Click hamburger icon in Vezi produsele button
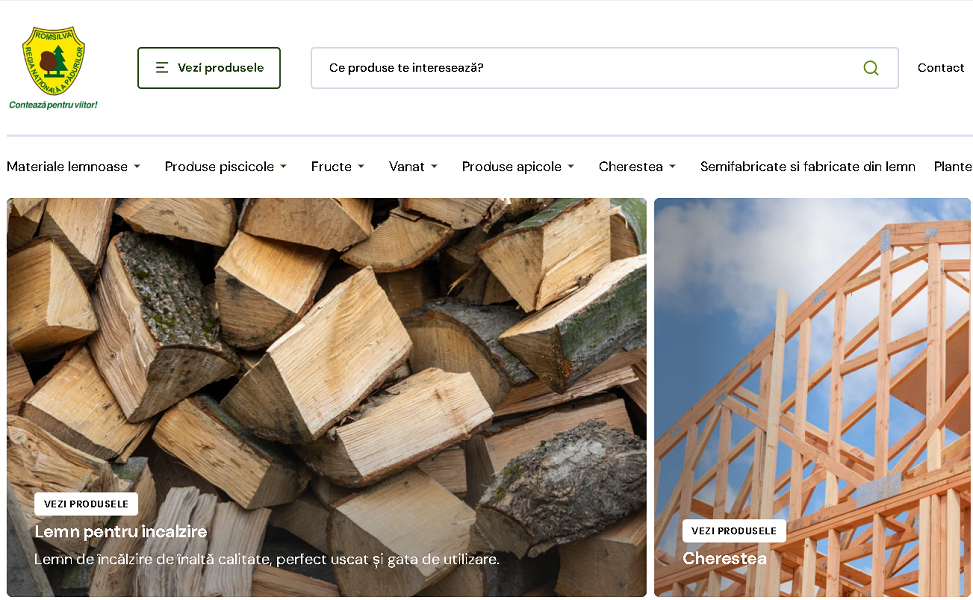 point(162,68)
